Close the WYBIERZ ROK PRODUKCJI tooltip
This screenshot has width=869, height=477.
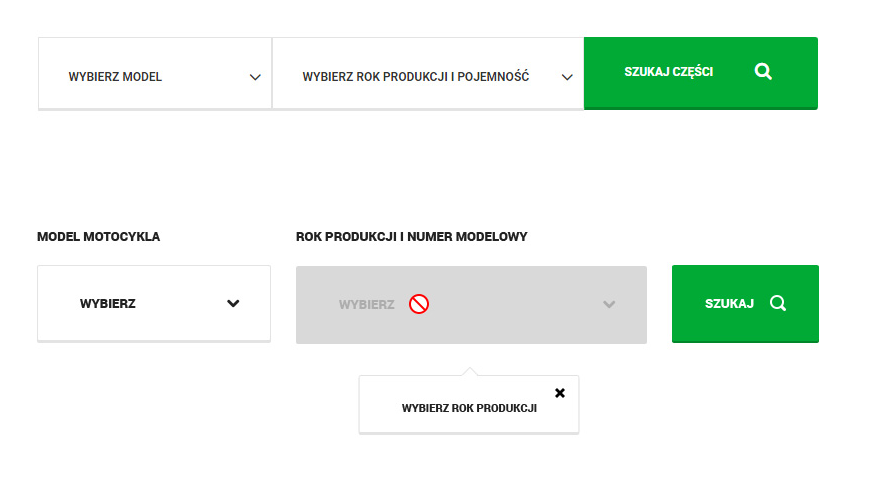[560, 393]
